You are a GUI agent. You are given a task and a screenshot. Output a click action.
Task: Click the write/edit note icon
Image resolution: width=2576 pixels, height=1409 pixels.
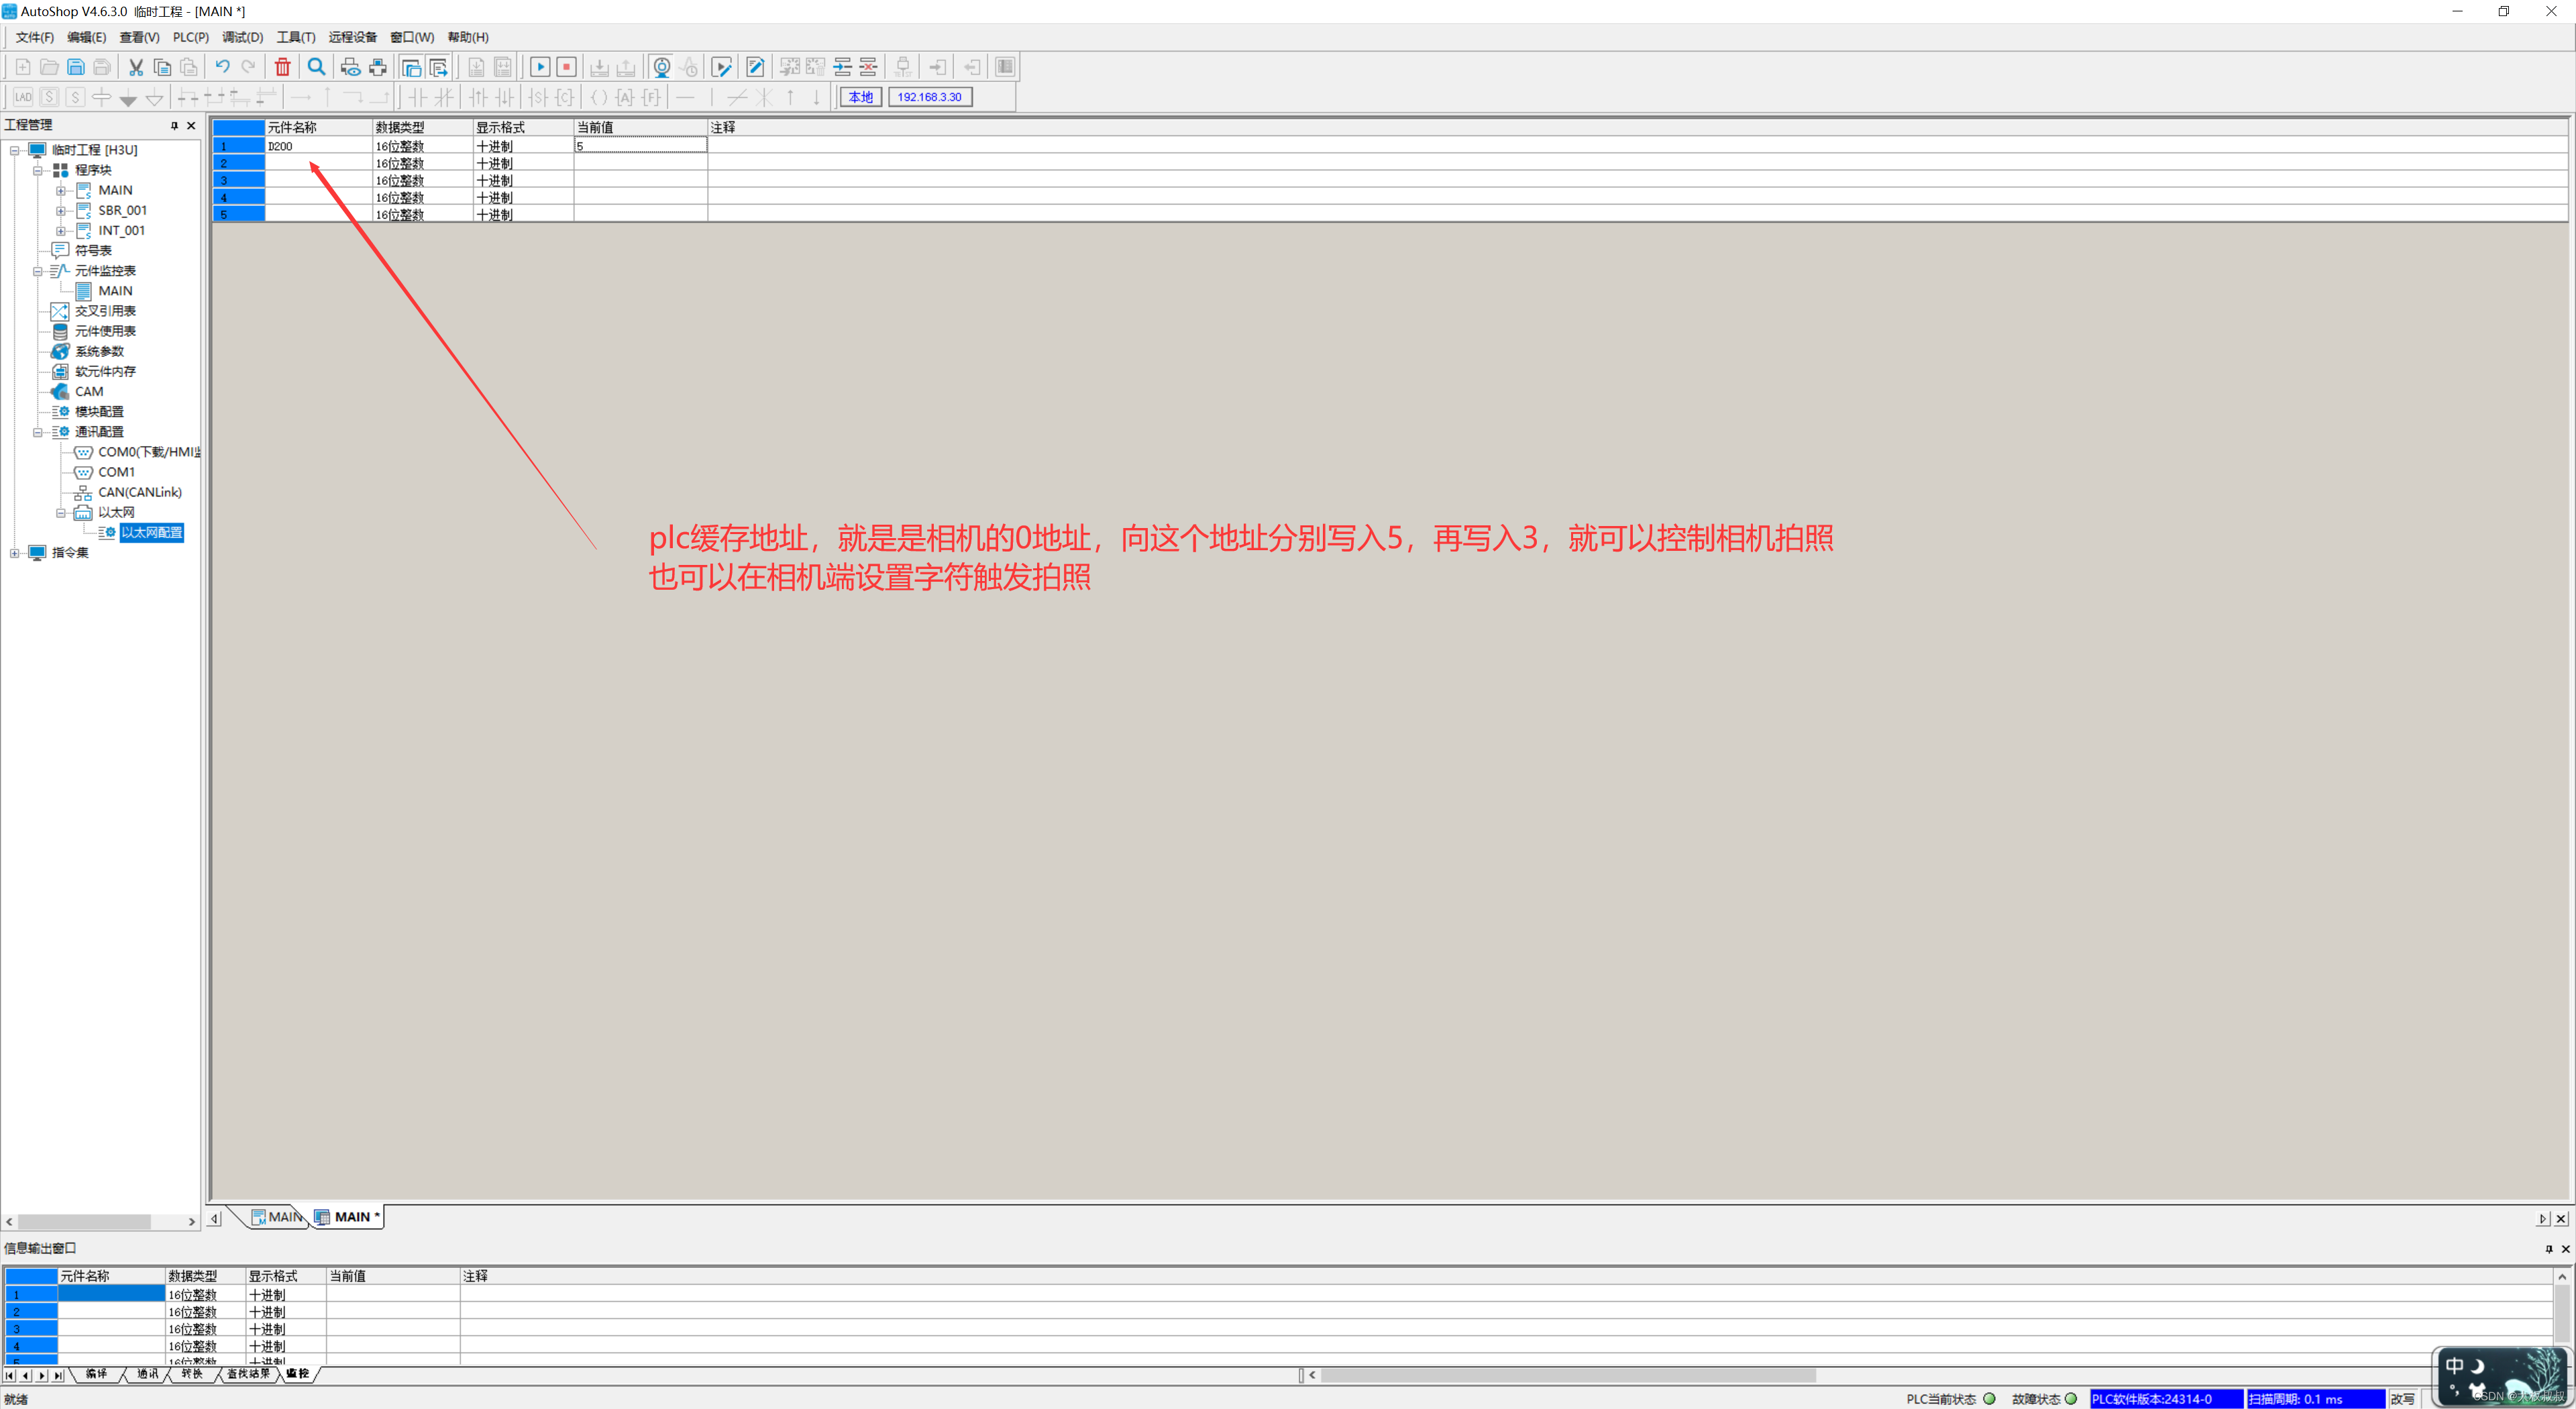756,67
